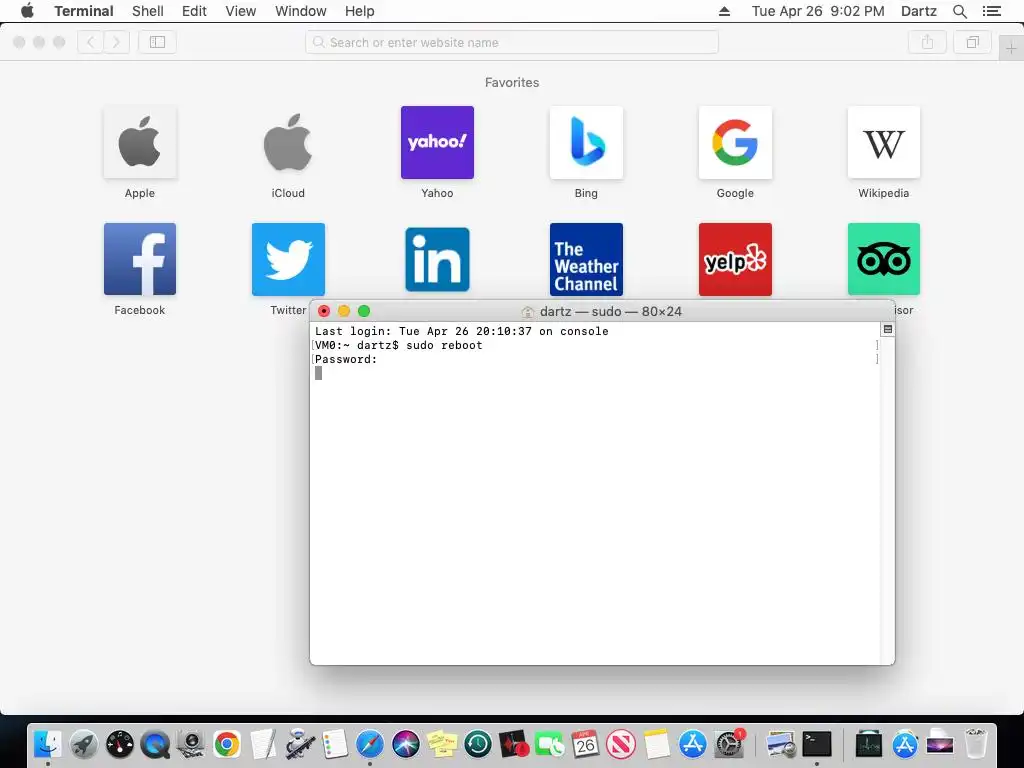The image size is (1024, 768).
Task: Open the iCloud favorite in Safari
Action: [x=288, y=142]
